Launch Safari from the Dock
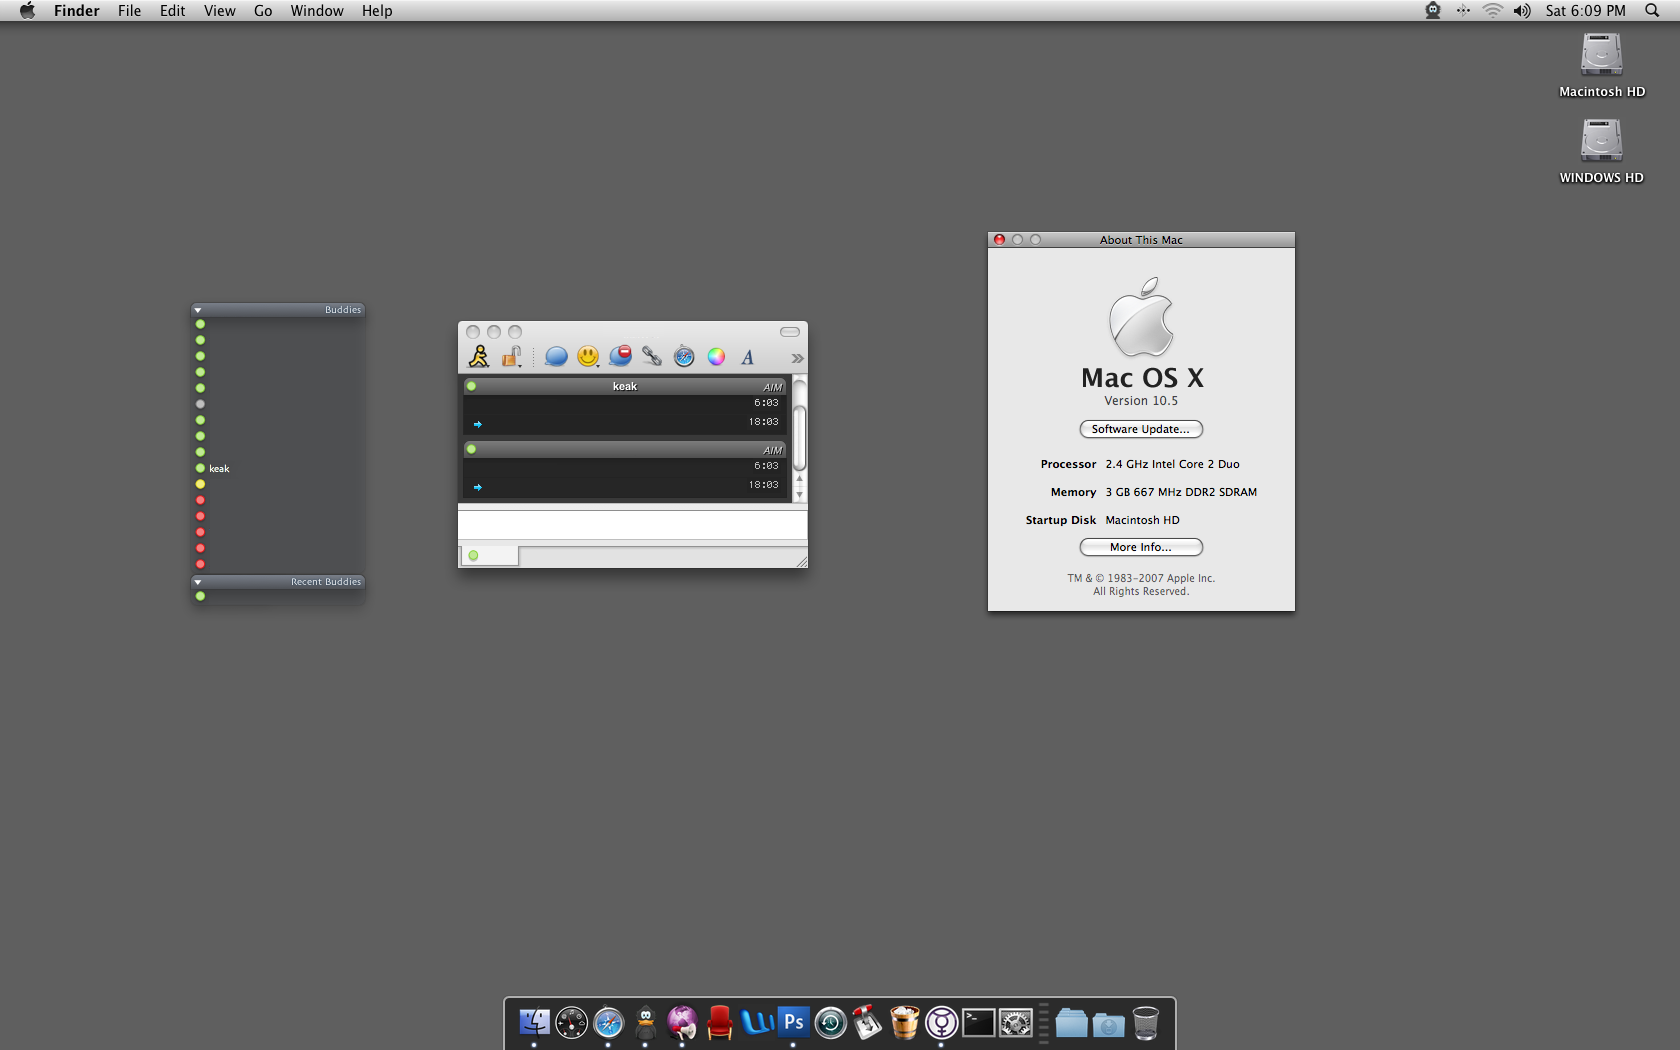Screen dimensions: 1680x1050 (x=608, y=1022)
